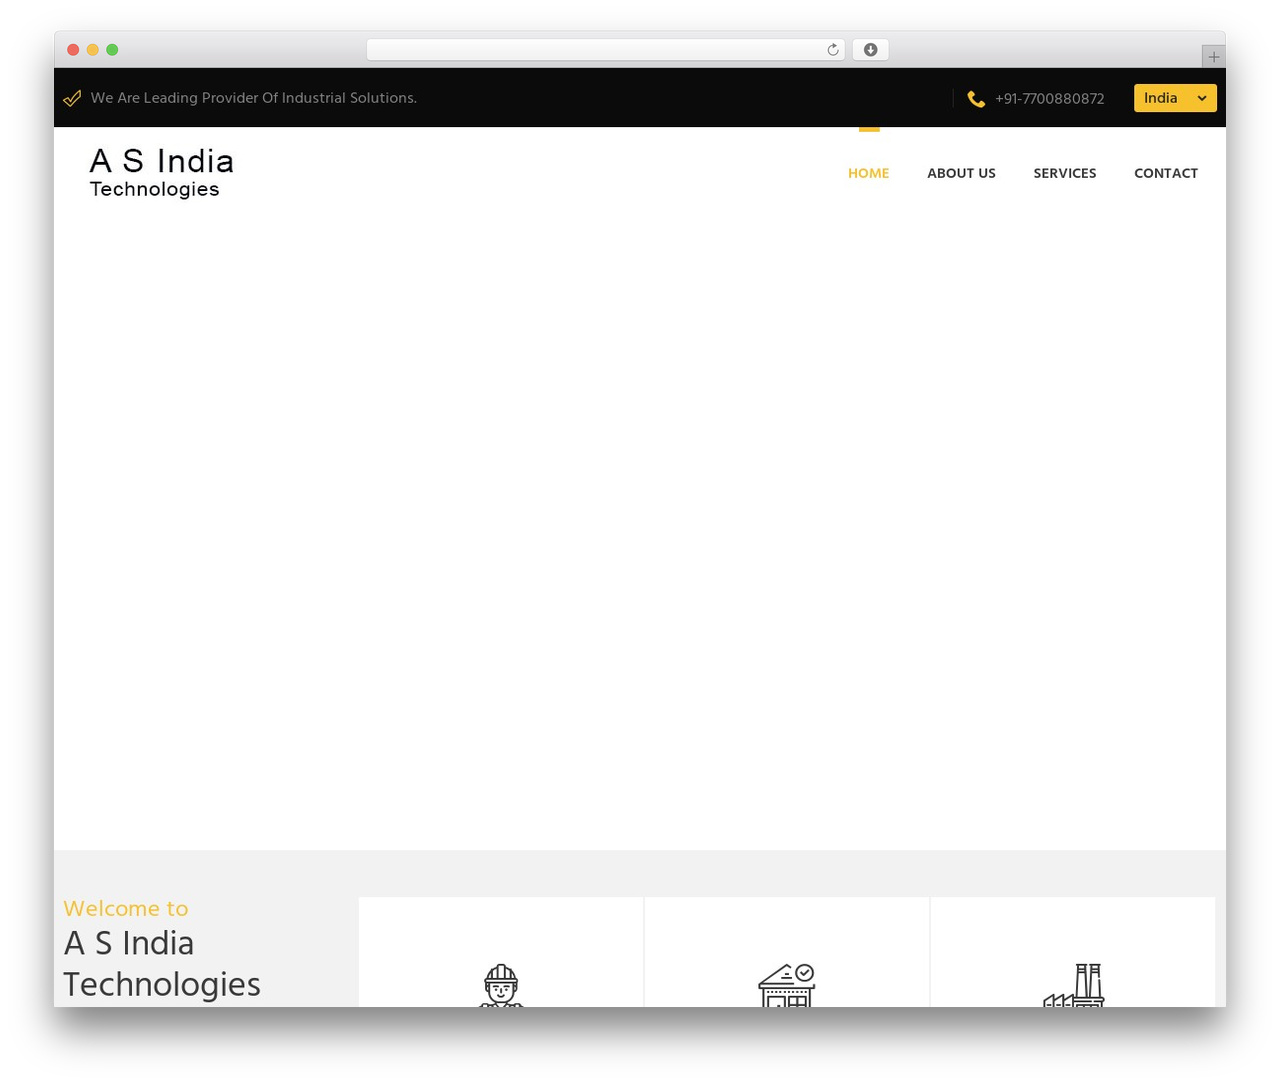Click the browser reload icon

coord(832,50)
